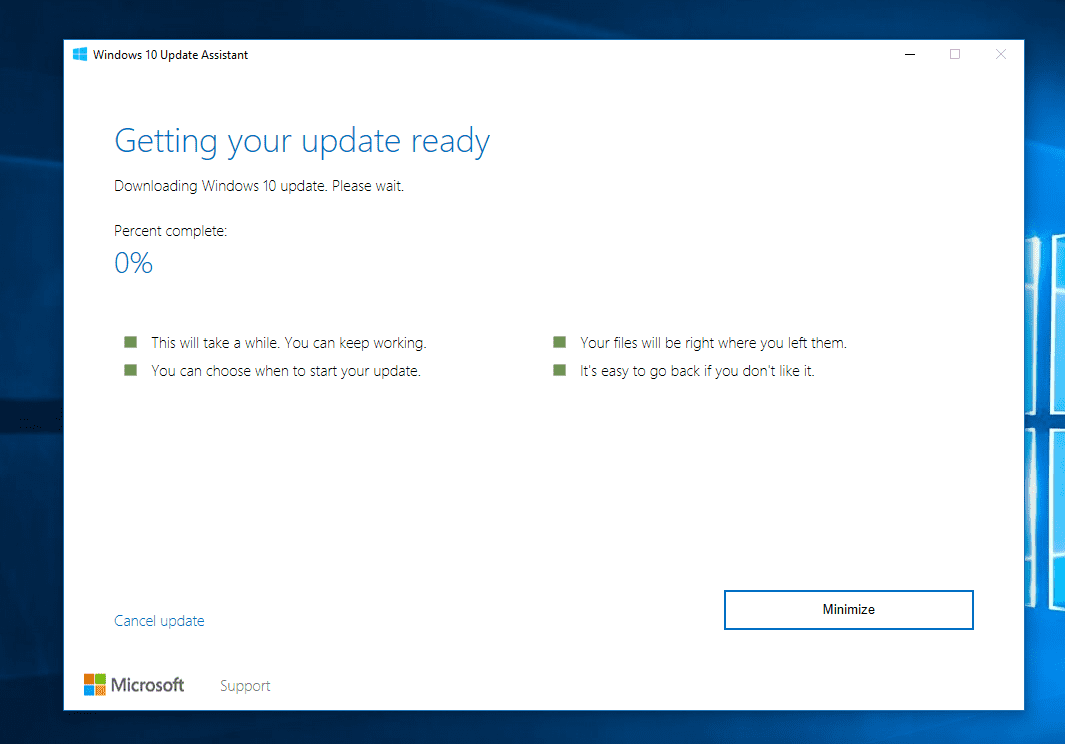
Task: Click green bullet beside 'Your files will be right'
Action: coord(559,342)
